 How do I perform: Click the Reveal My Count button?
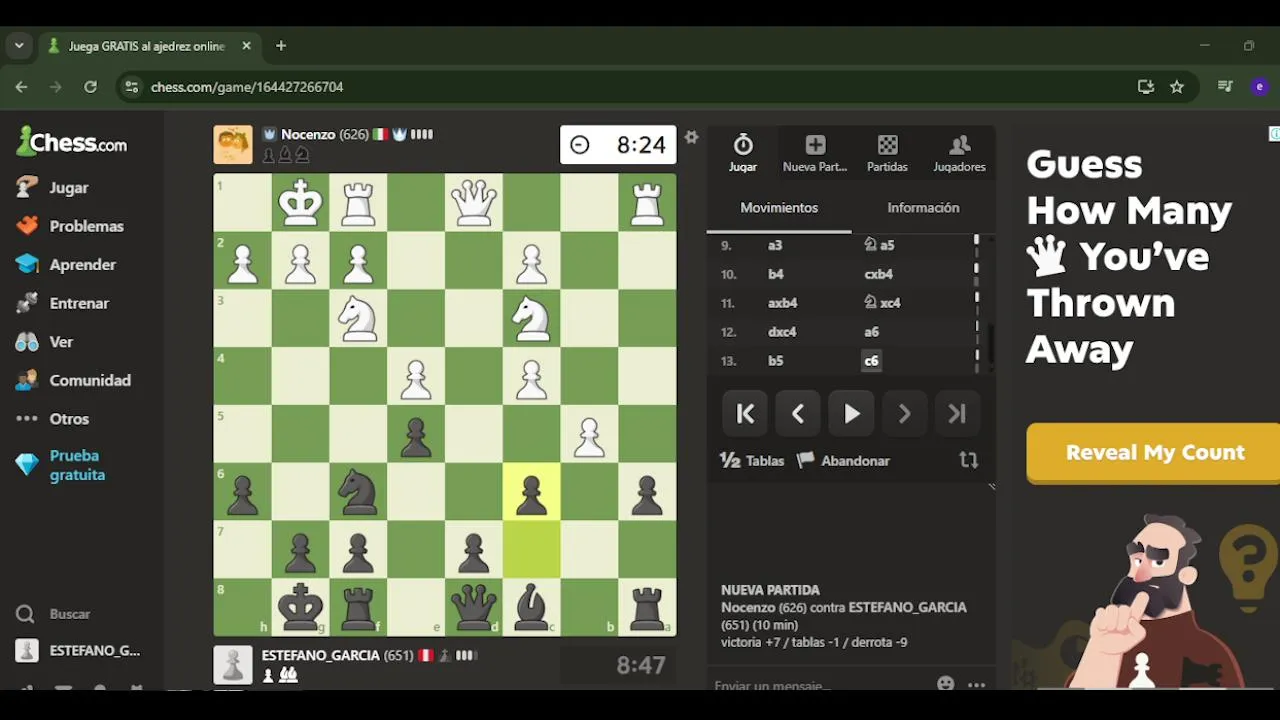click(1154, 453)
